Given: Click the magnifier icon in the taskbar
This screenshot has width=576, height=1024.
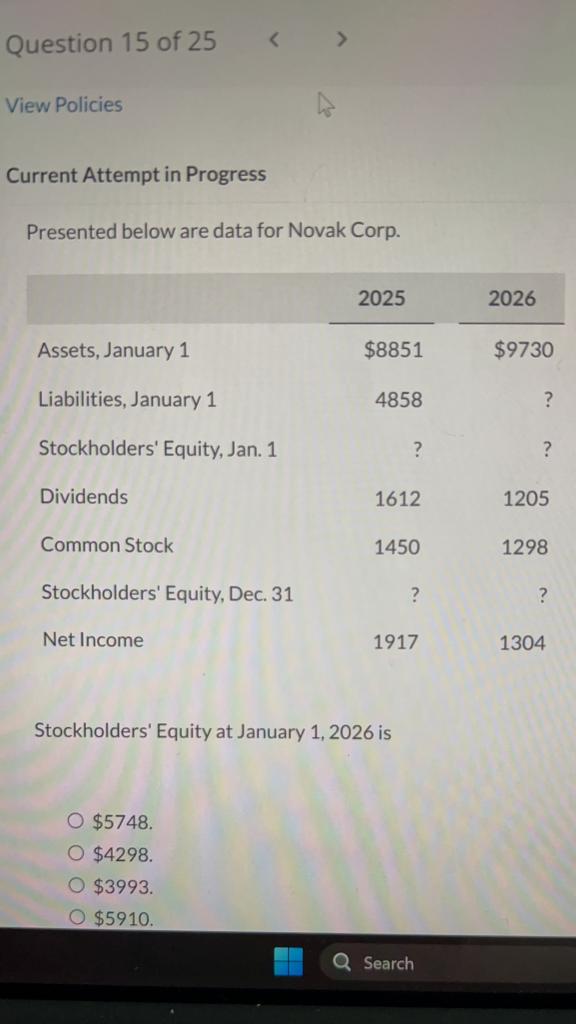Looking at the screenshot, I should [x=341, y=962].
